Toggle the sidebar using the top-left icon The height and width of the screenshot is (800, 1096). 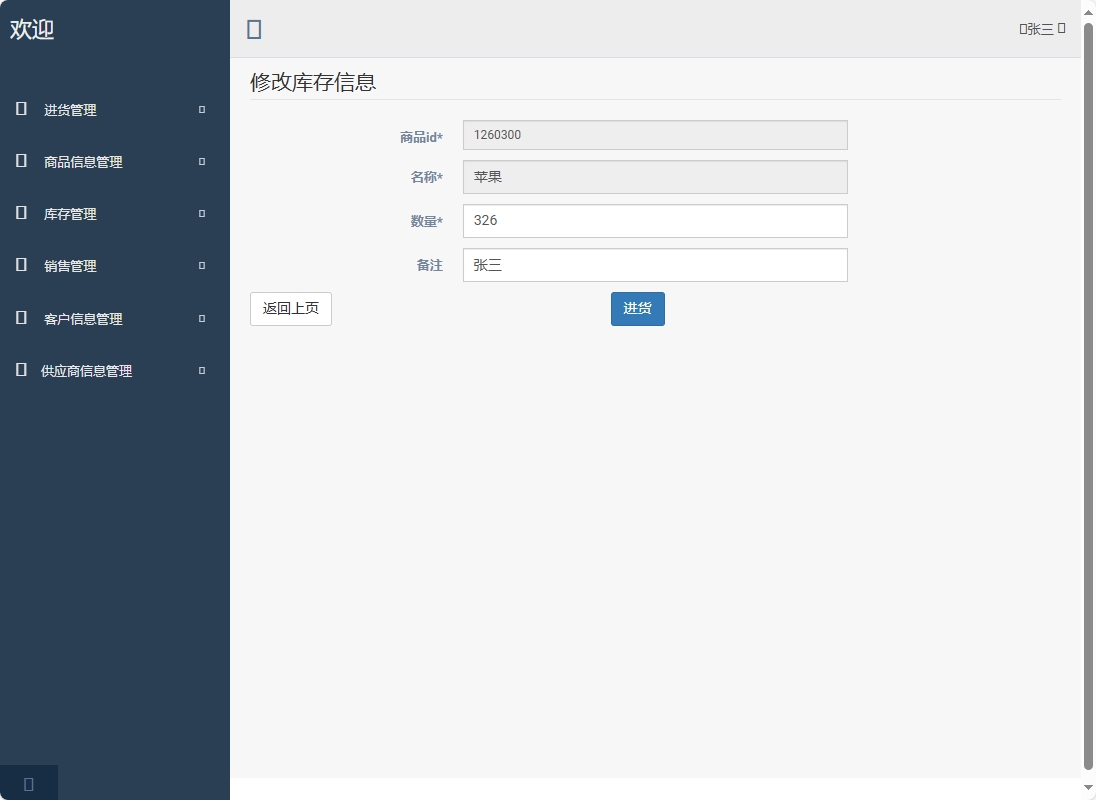pyautogui.click(x=254, y=29)
